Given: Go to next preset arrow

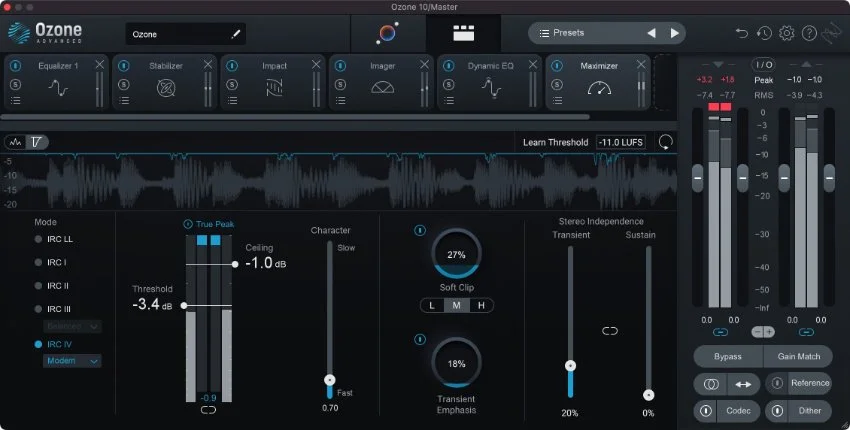Looking at the screenshot, I should click(674, 33).
